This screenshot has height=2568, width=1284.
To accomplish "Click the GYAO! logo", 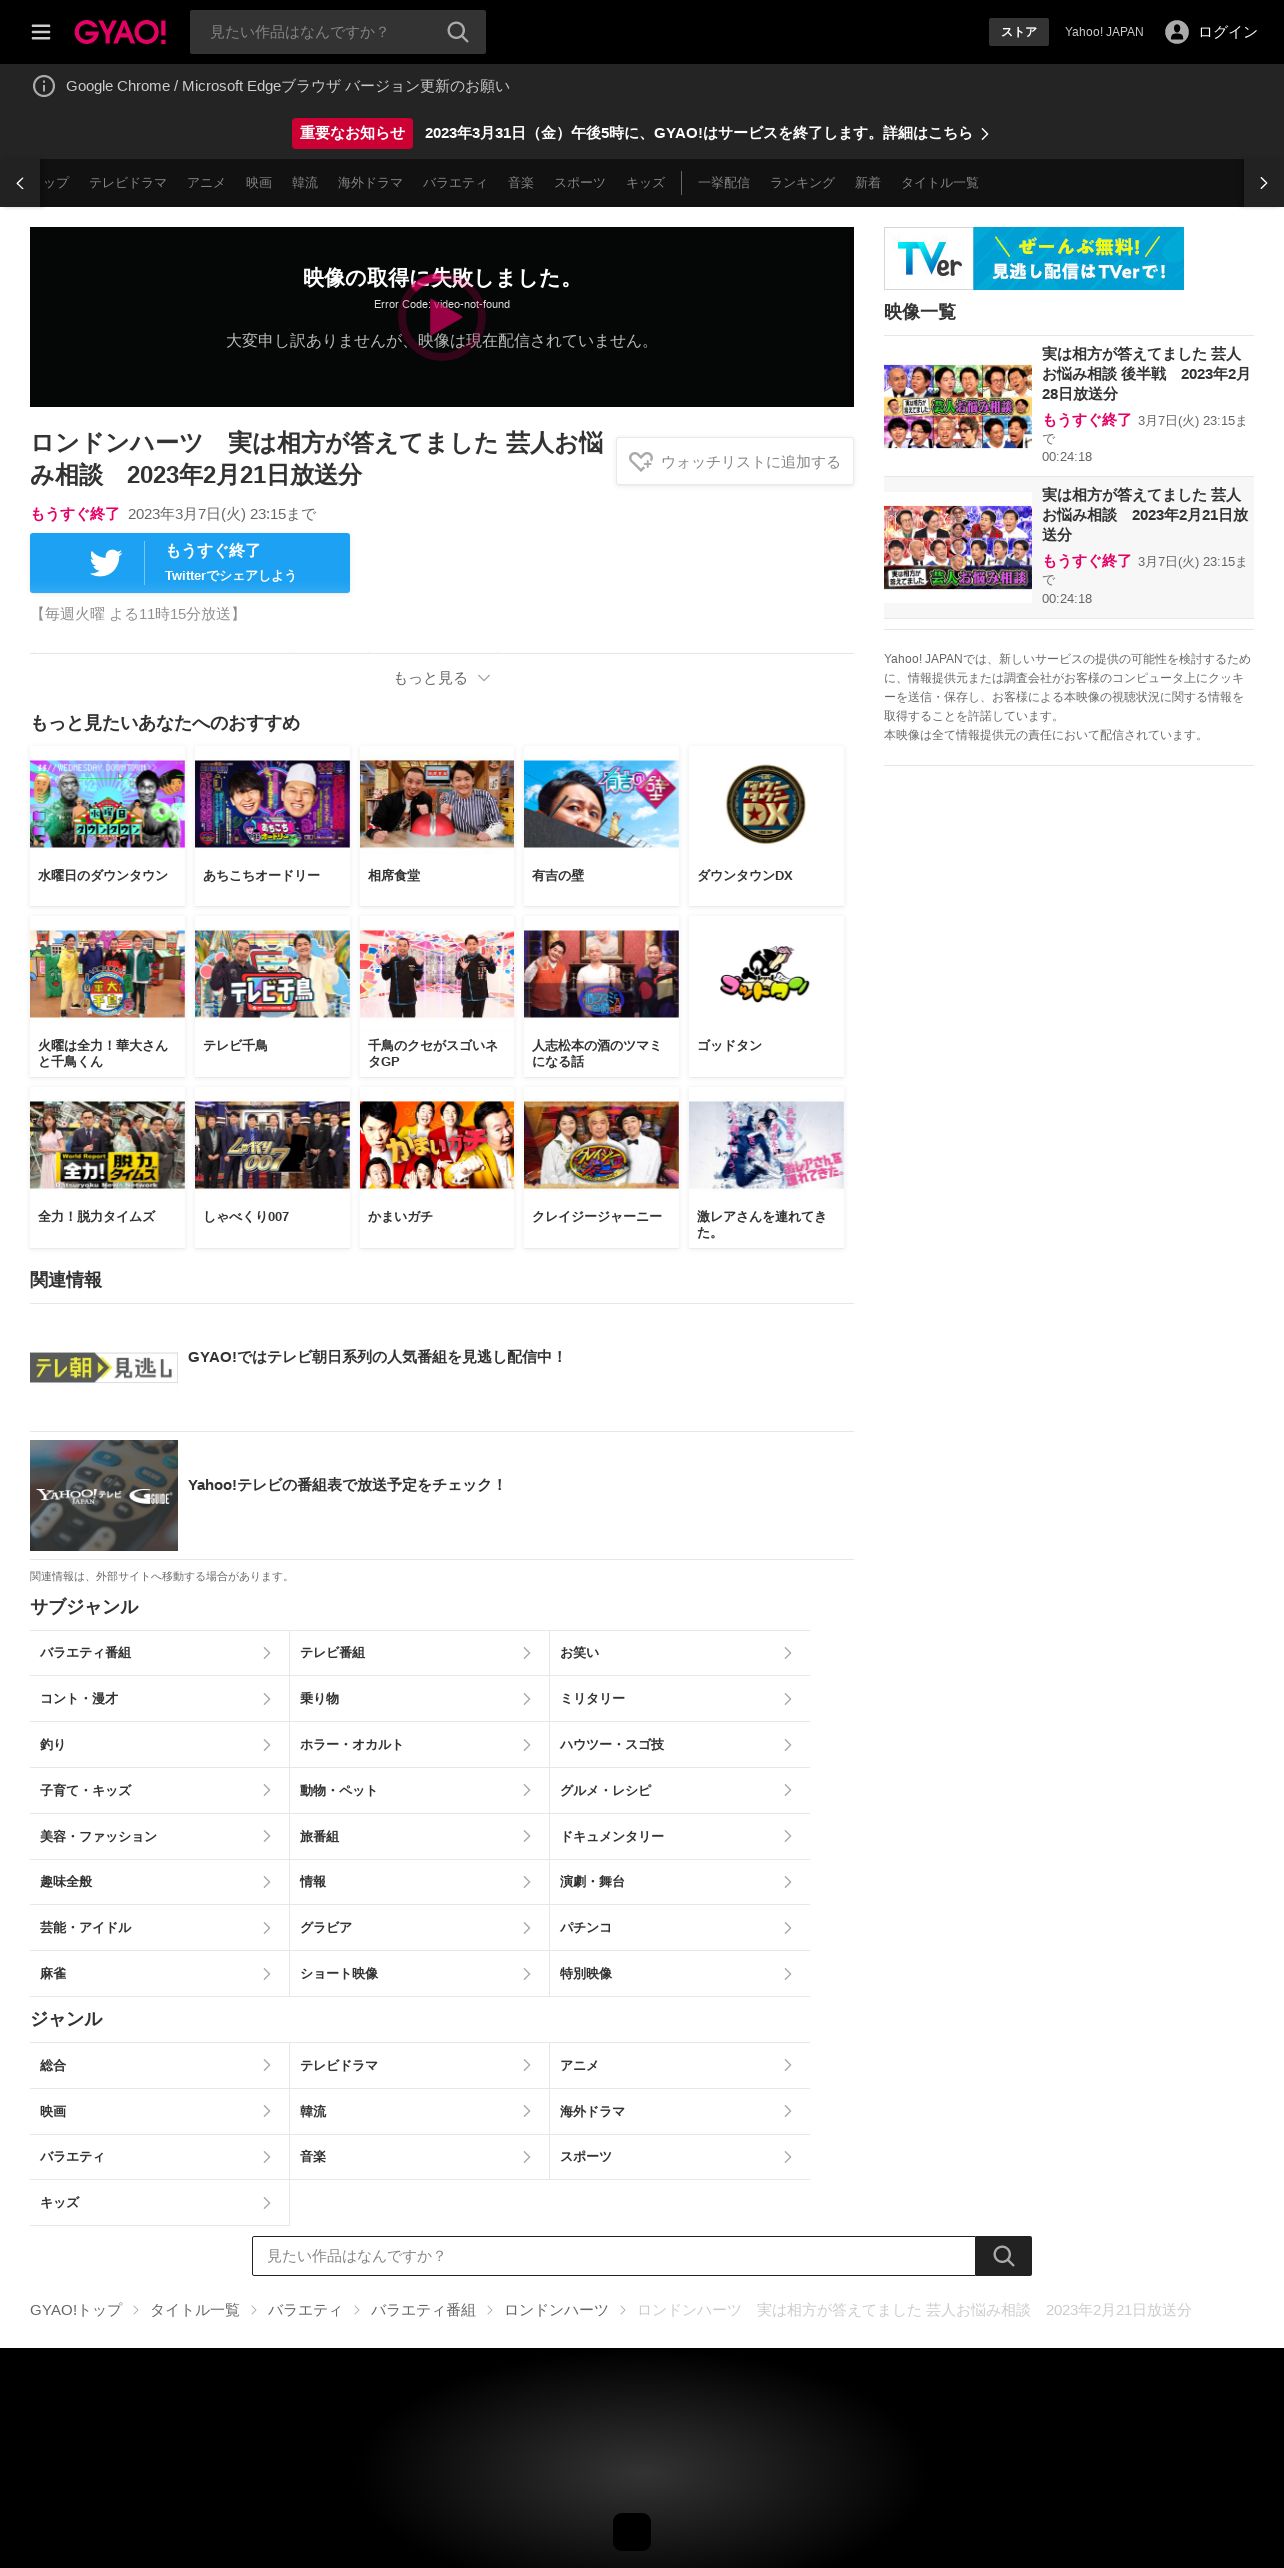I will click(x=120, y=32).
